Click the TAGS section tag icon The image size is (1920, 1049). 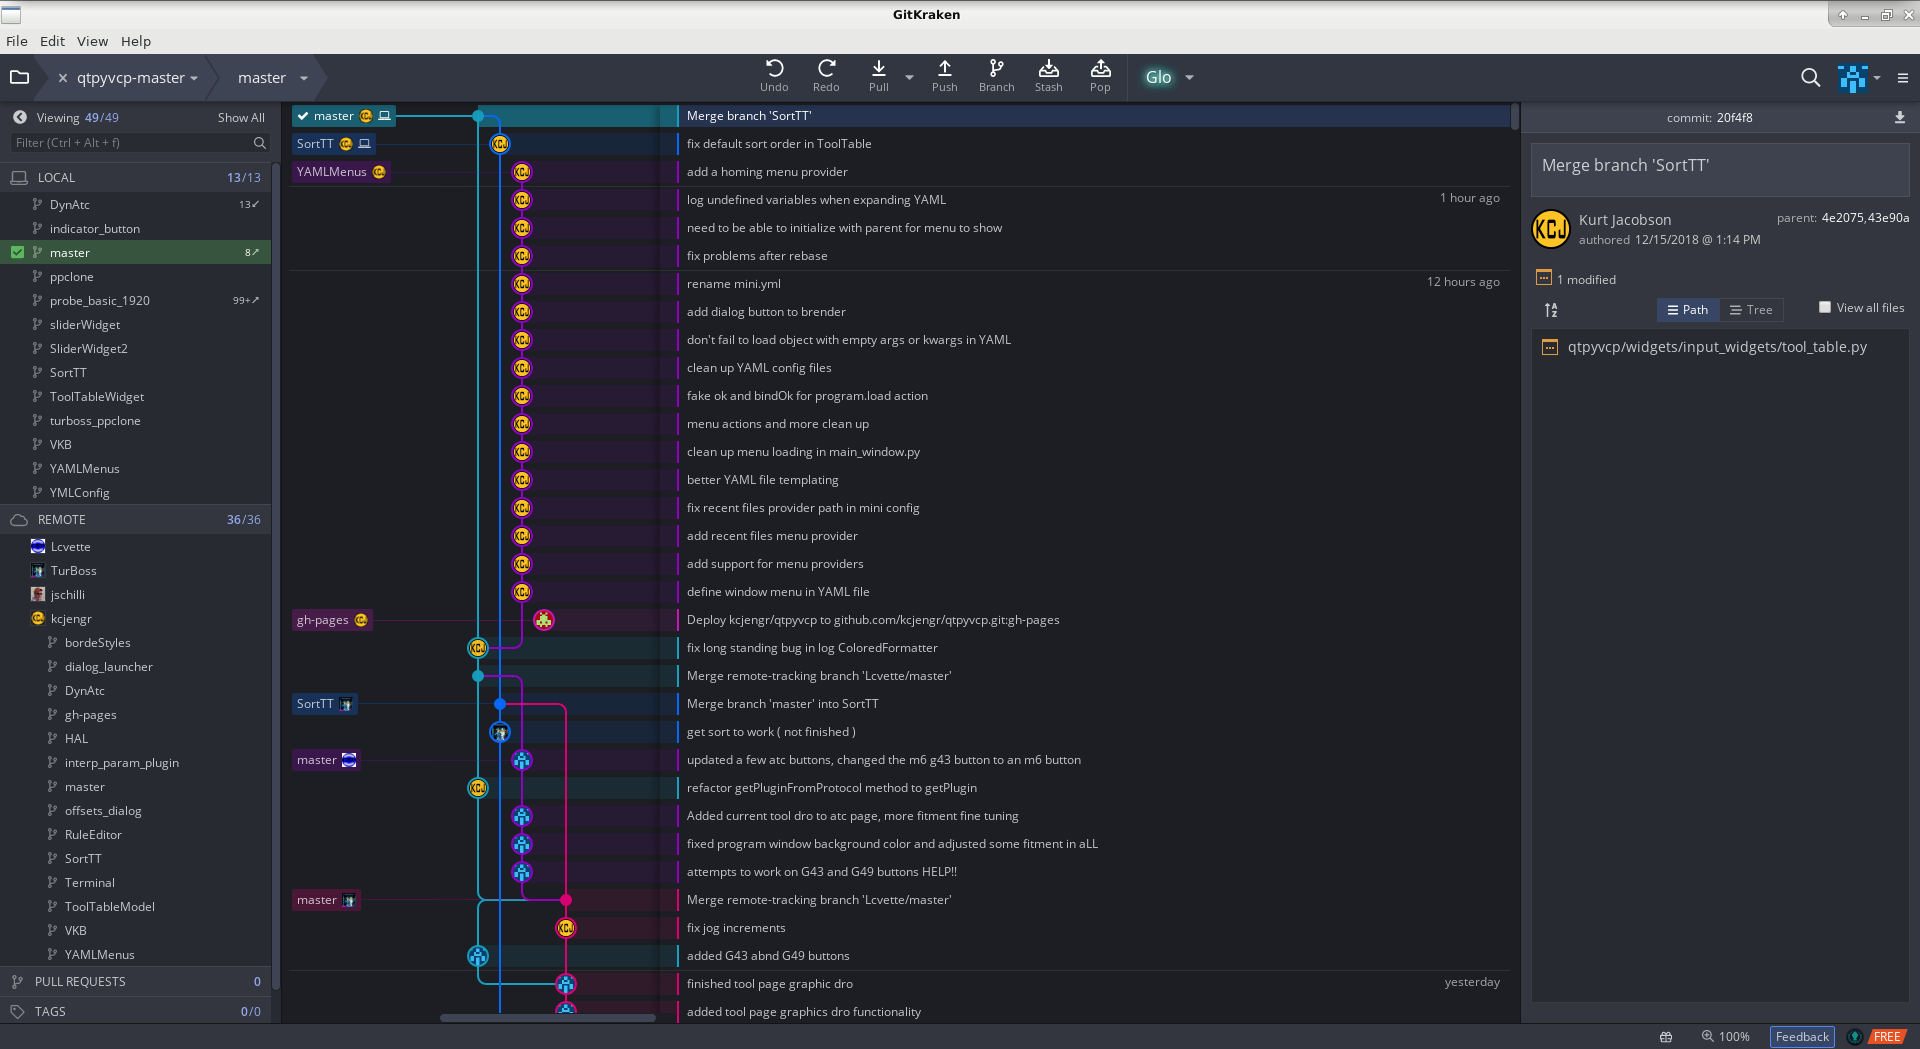17,1011
